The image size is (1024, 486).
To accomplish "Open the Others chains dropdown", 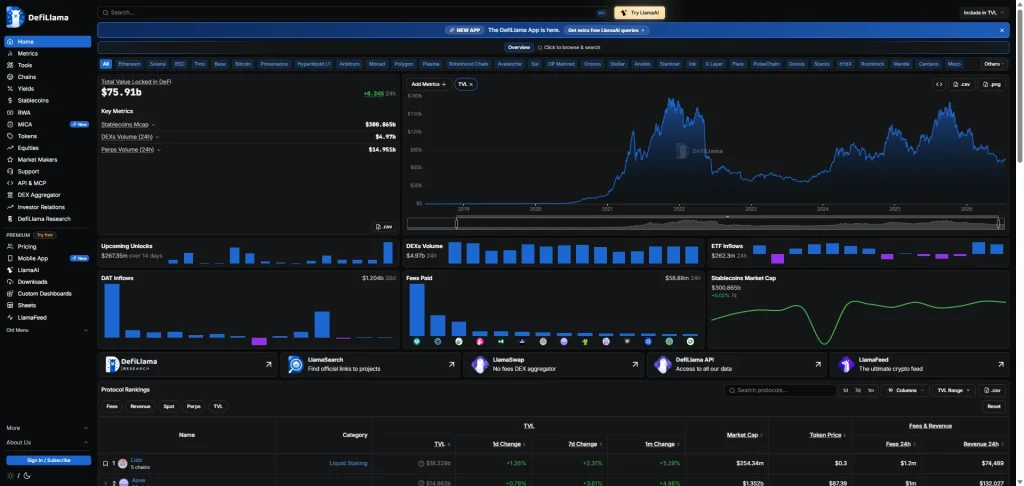I will click(x=995, y=64).
